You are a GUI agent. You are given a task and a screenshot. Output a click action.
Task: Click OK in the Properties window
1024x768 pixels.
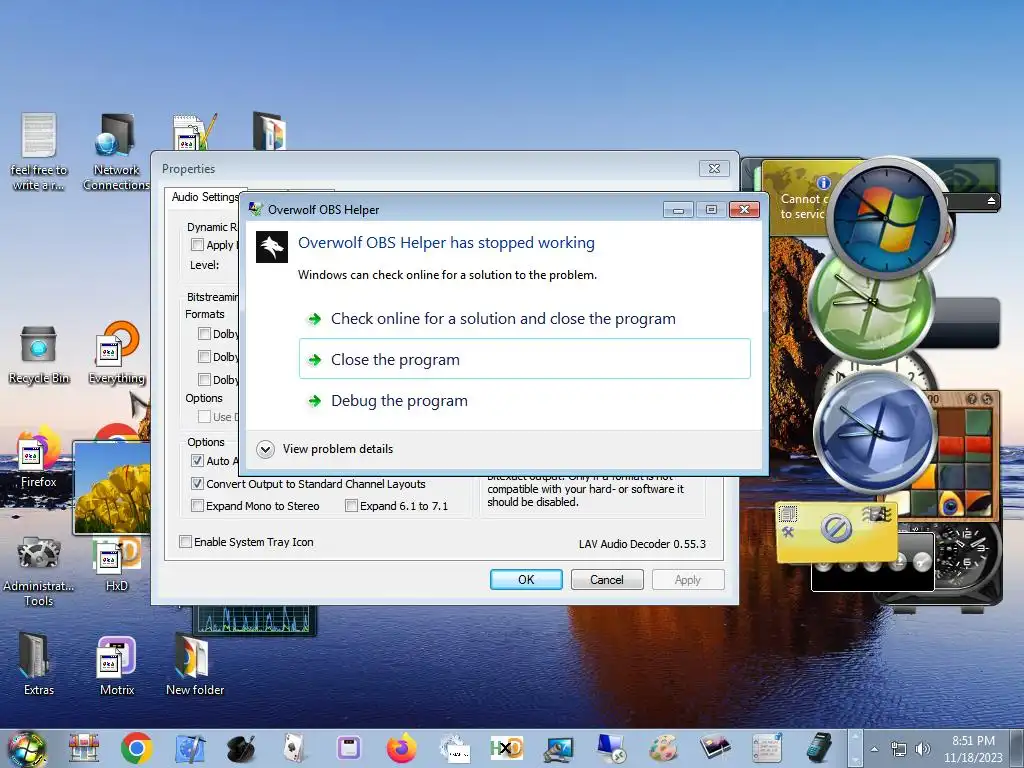pyautogui.click(x=526, y=579)
